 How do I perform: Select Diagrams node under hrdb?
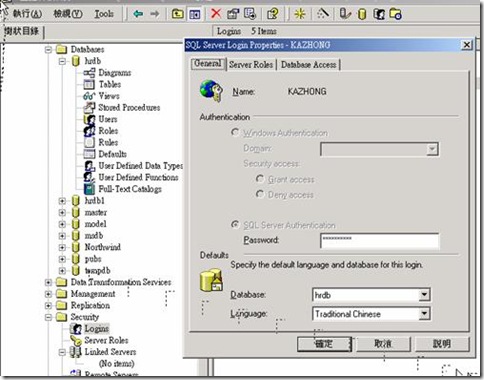[115, 73]
